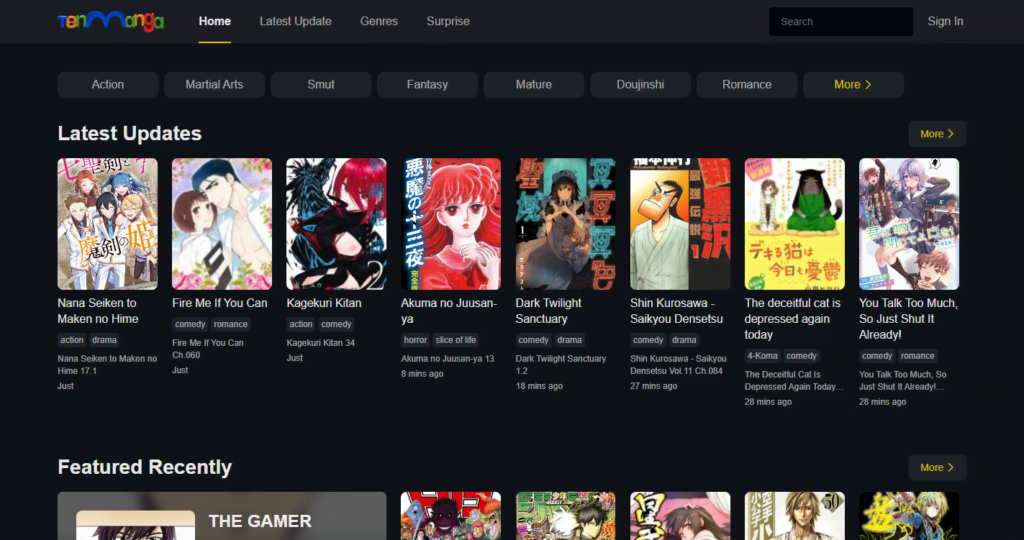Choose the Smut genre chip

coord(321,85)
